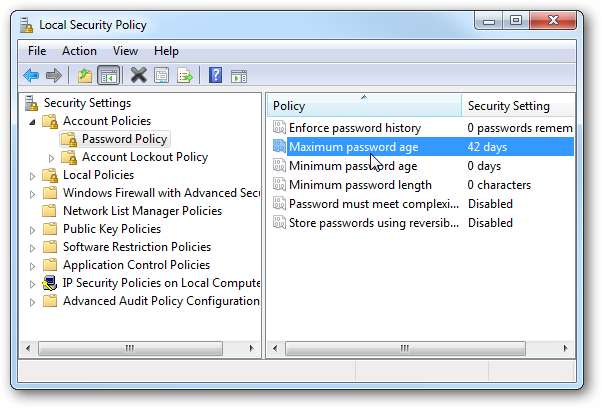This screenshot has height=408, width=602.
Task: Expand the Local Policies tree node
Action: [x=34, y=175]
